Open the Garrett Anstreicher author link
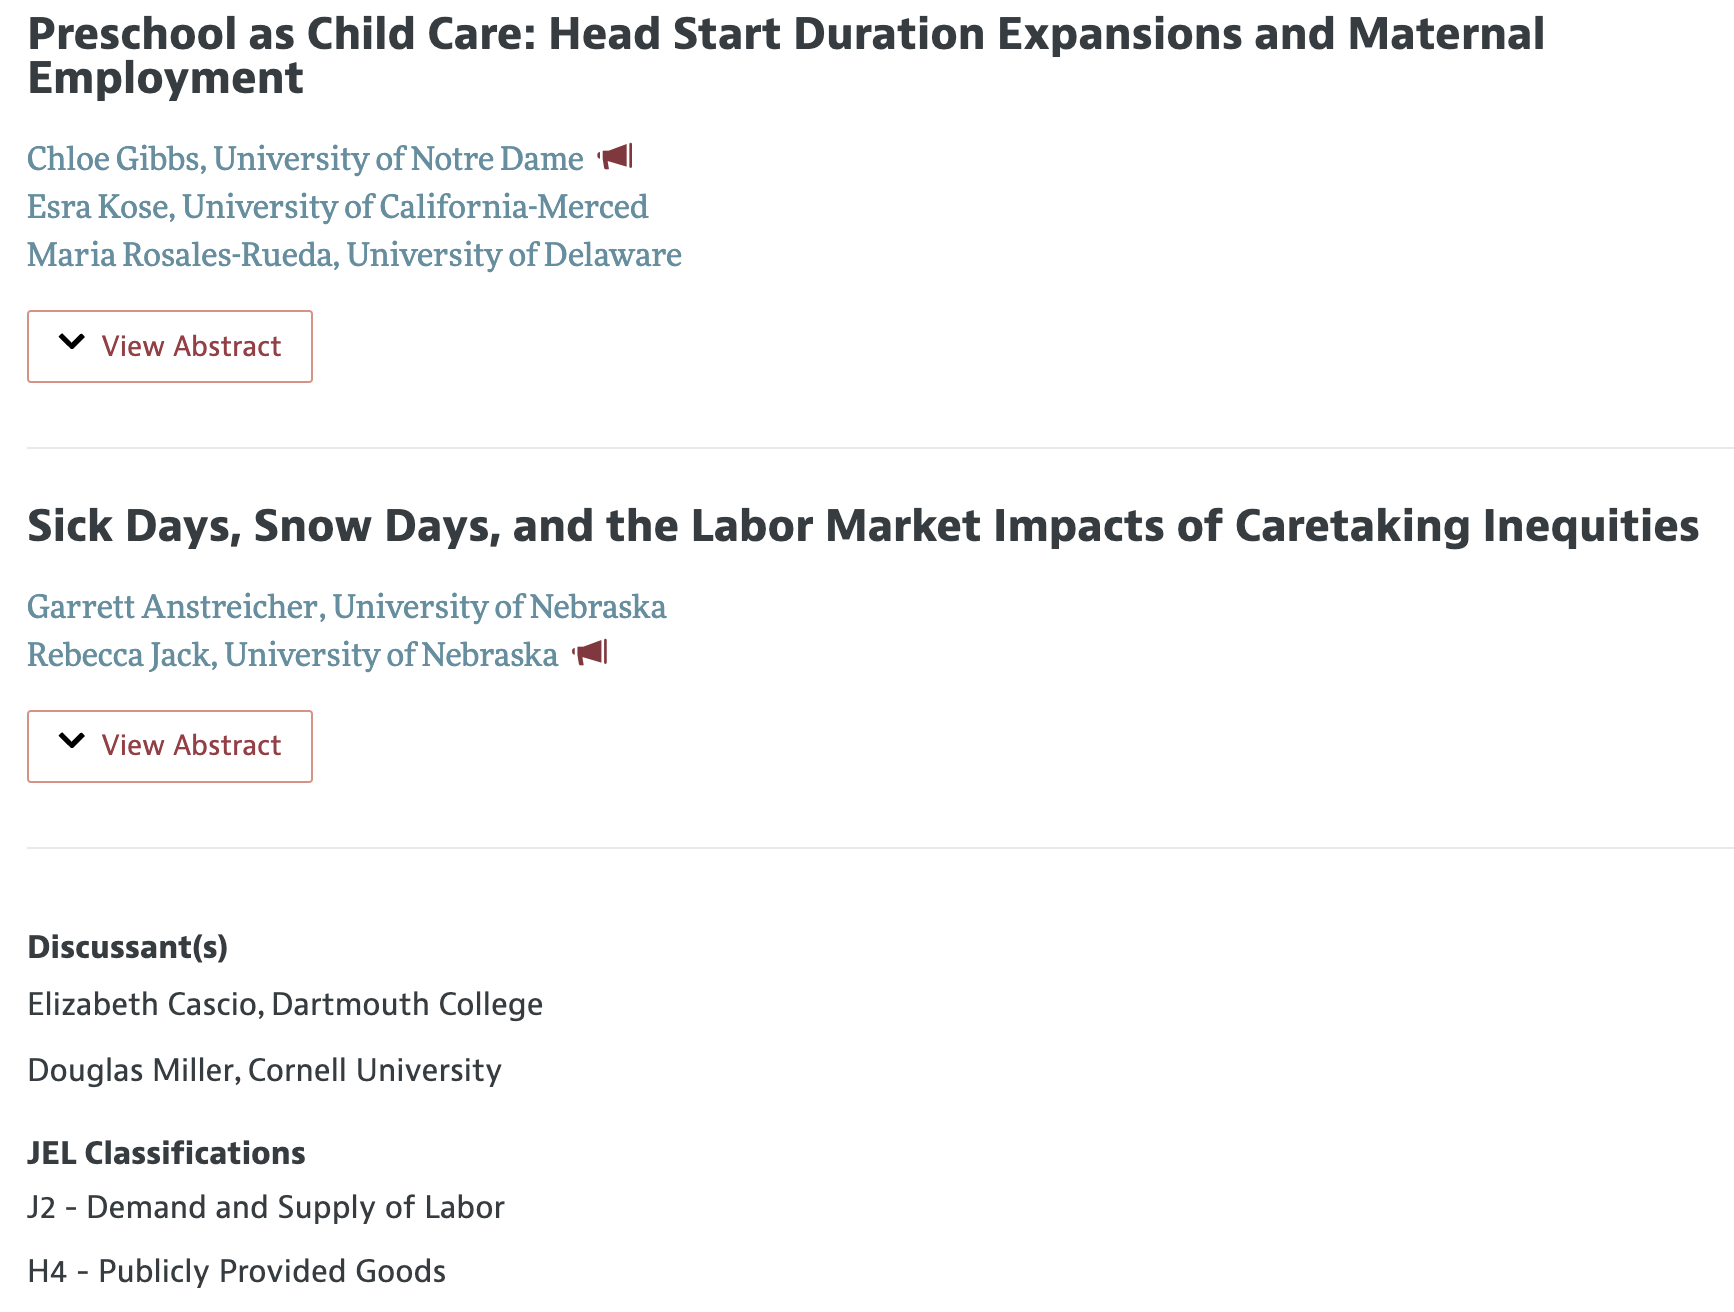Viewport: 1734px width, 1312px height. (x=346, y=607)
